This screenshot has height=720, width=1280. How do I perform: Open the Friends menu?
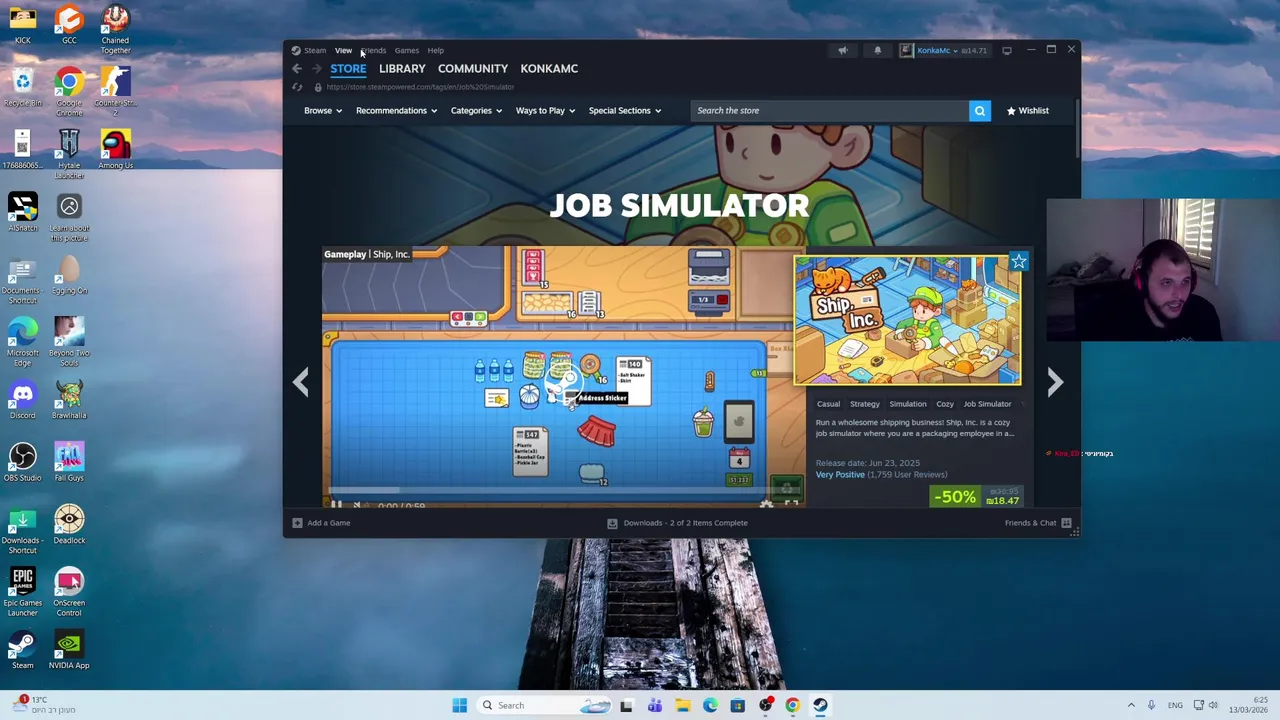point(374,50)
